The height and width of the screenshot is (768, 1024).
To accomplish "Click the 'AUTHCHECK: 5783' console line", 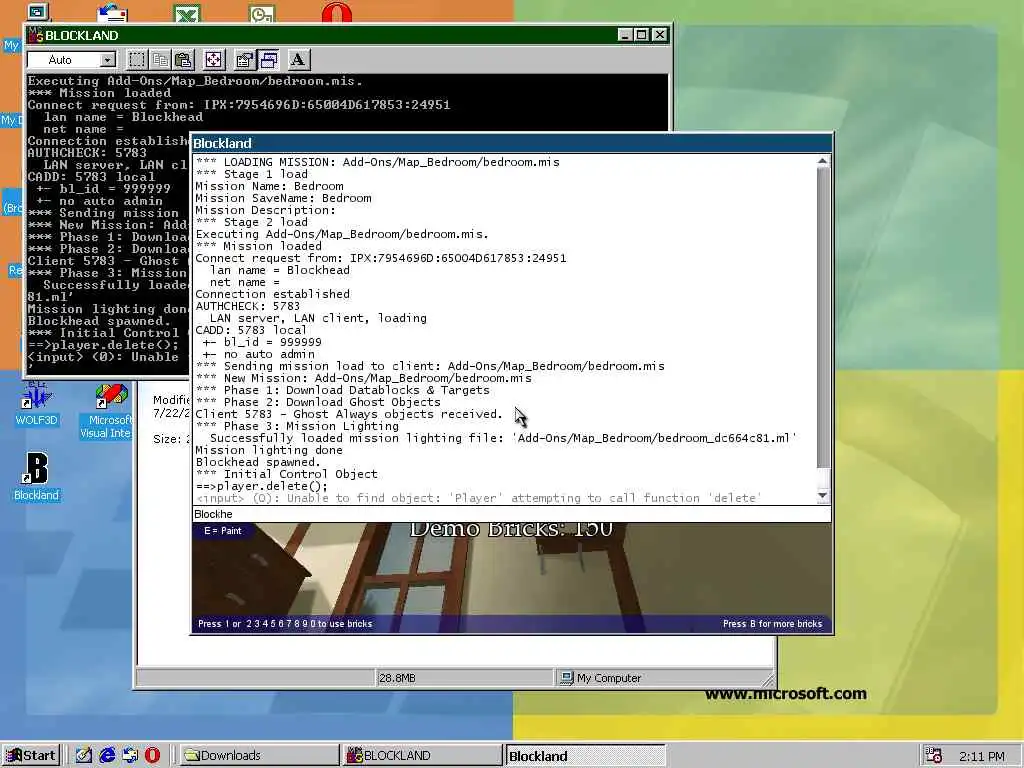I will coord(248,306).
